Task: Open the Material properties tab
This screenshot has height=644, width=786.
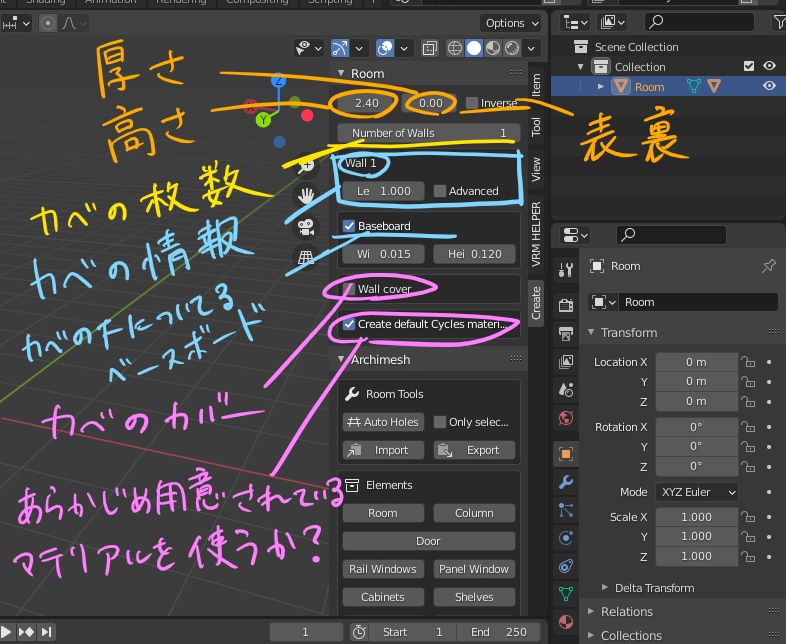Action: 566,622
